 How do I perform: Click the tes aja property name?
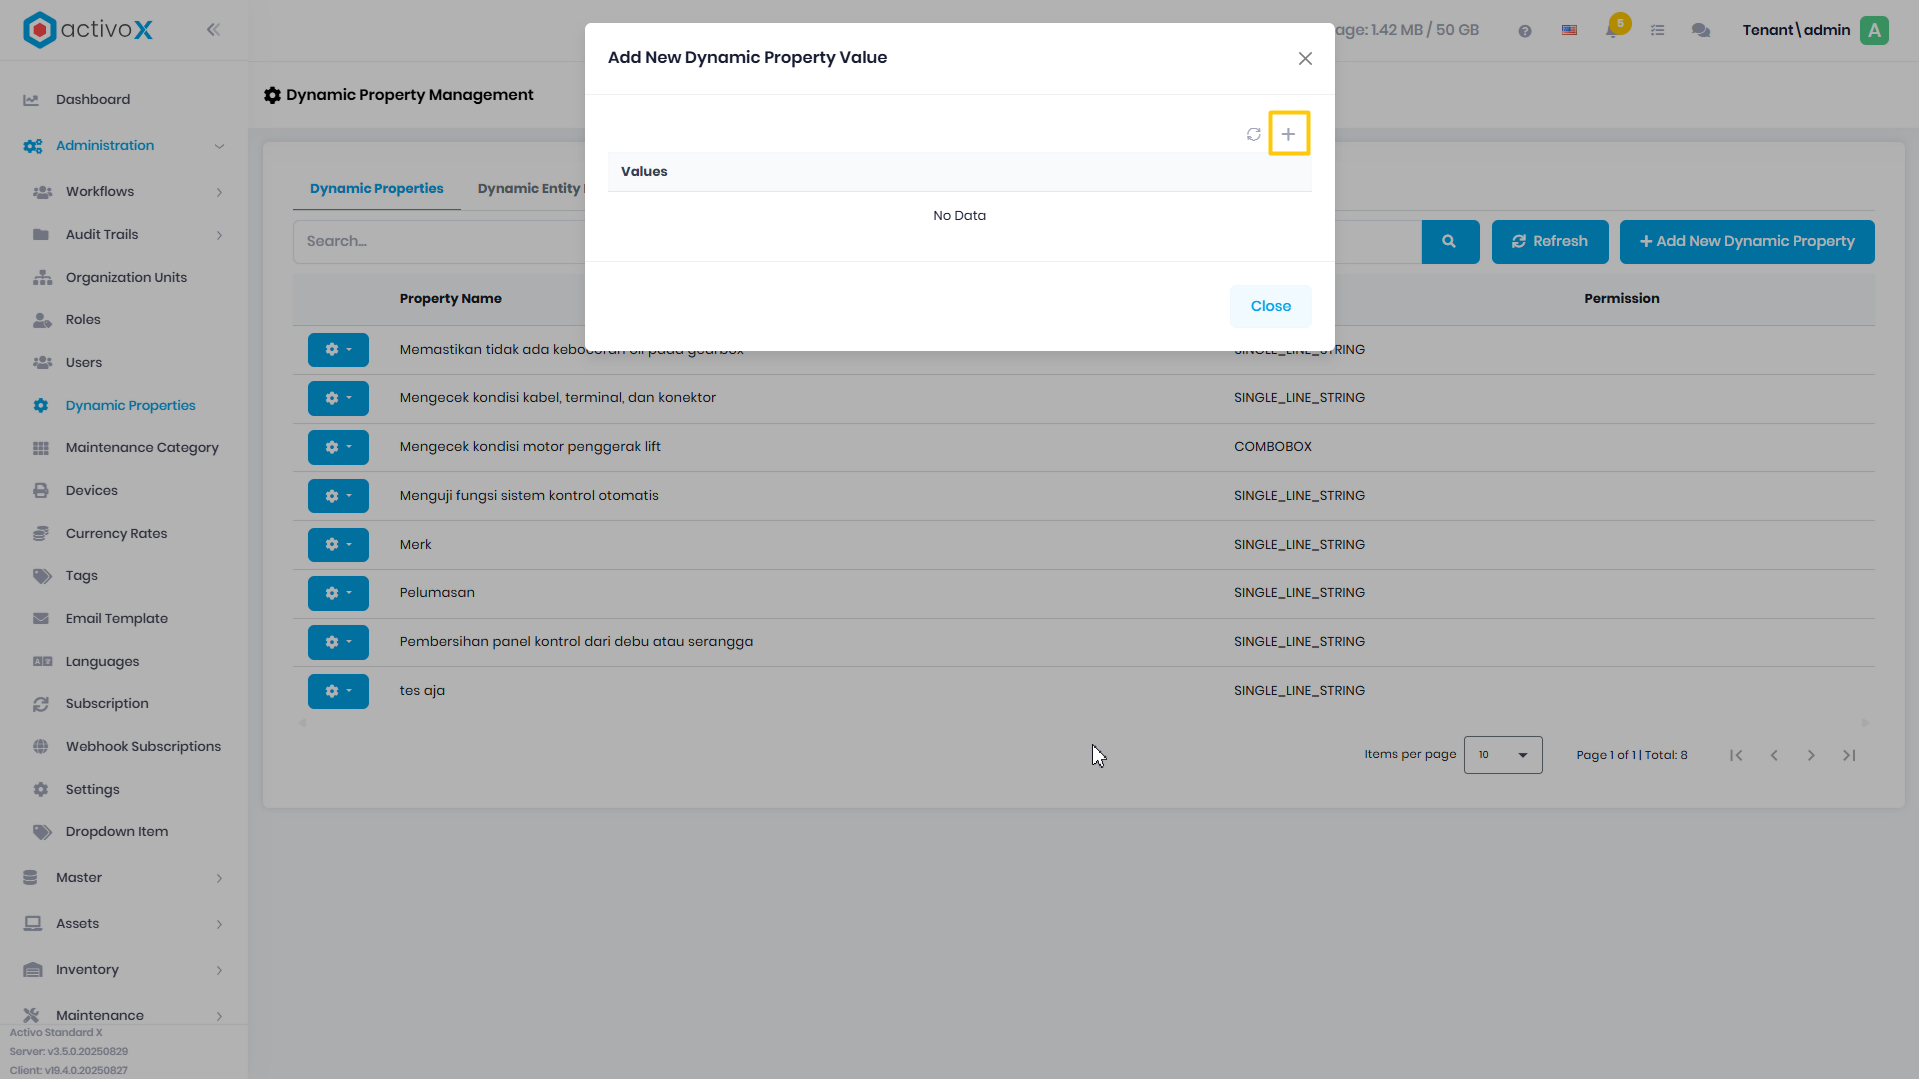[422, 691]
